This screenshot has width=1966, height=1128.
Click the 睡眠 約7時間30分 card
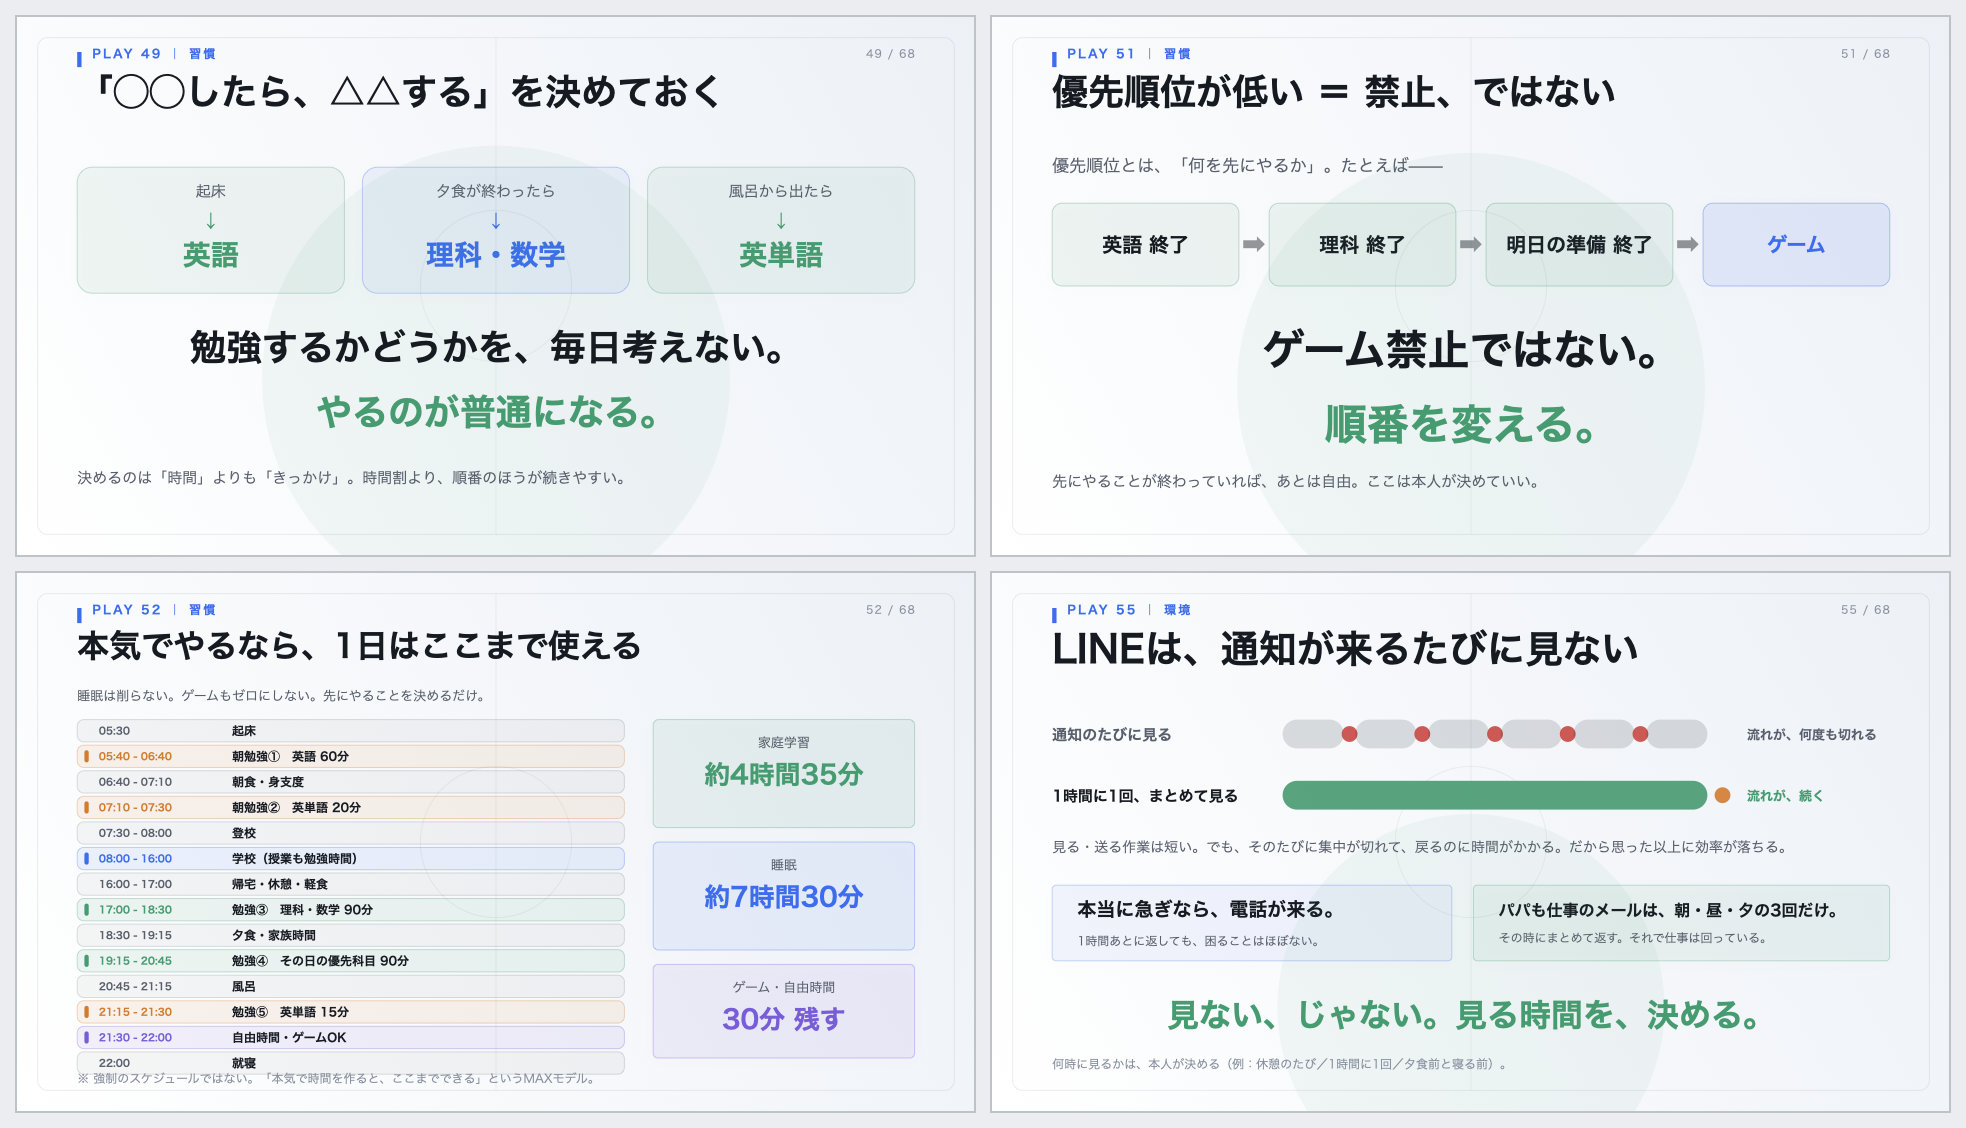click(x=783, y=895)
